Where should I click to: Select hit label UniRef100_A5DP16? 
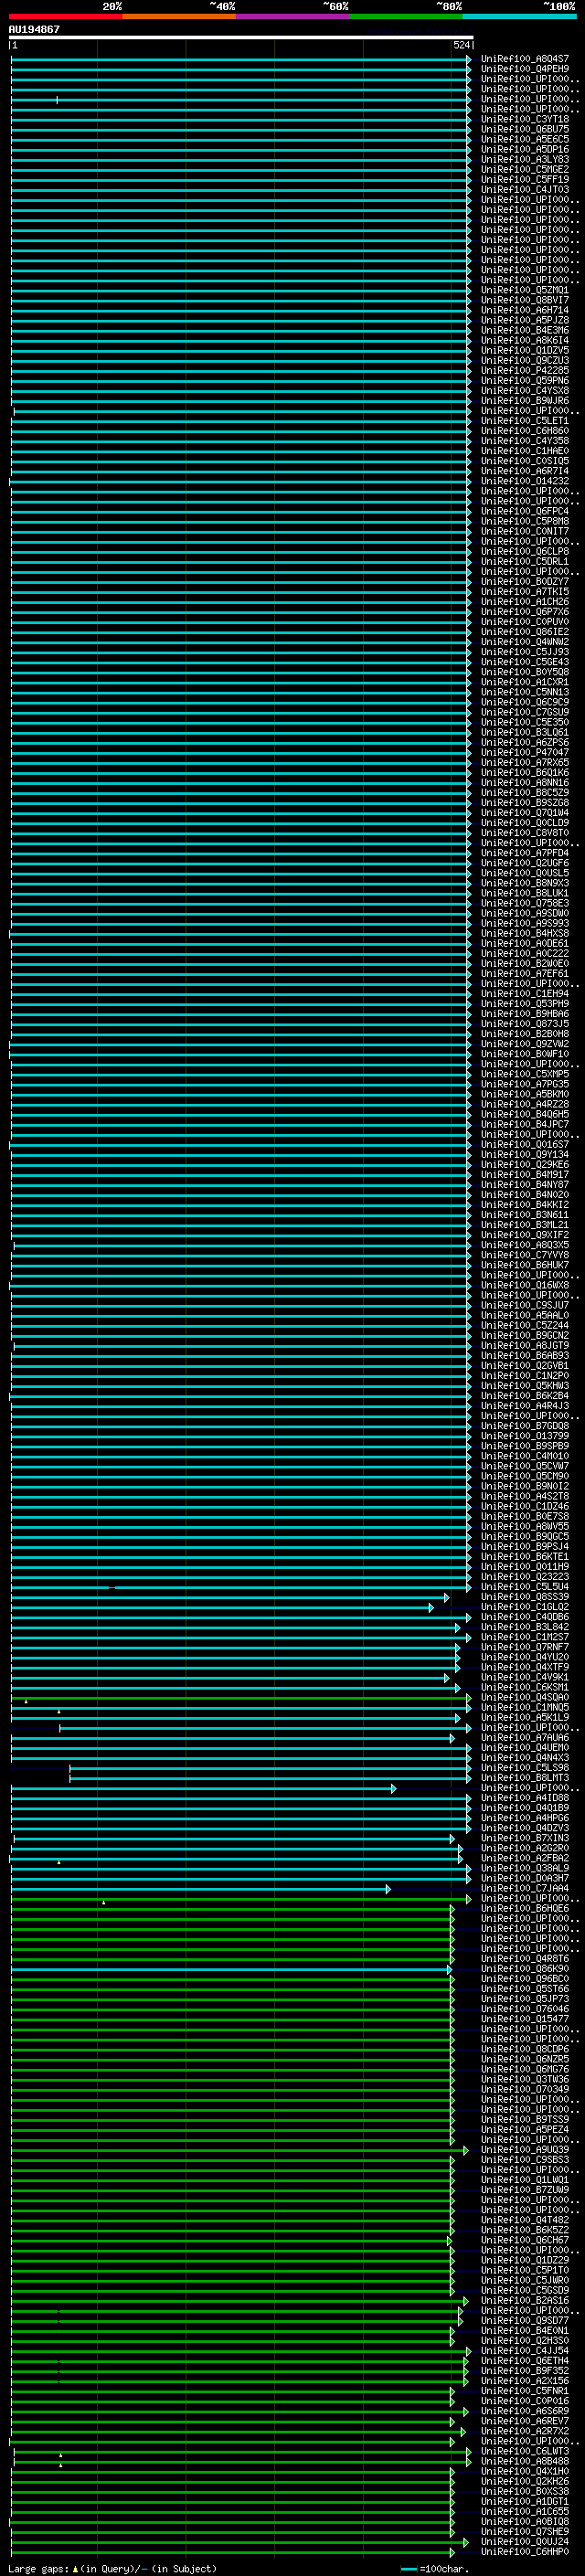pos(525,149)
